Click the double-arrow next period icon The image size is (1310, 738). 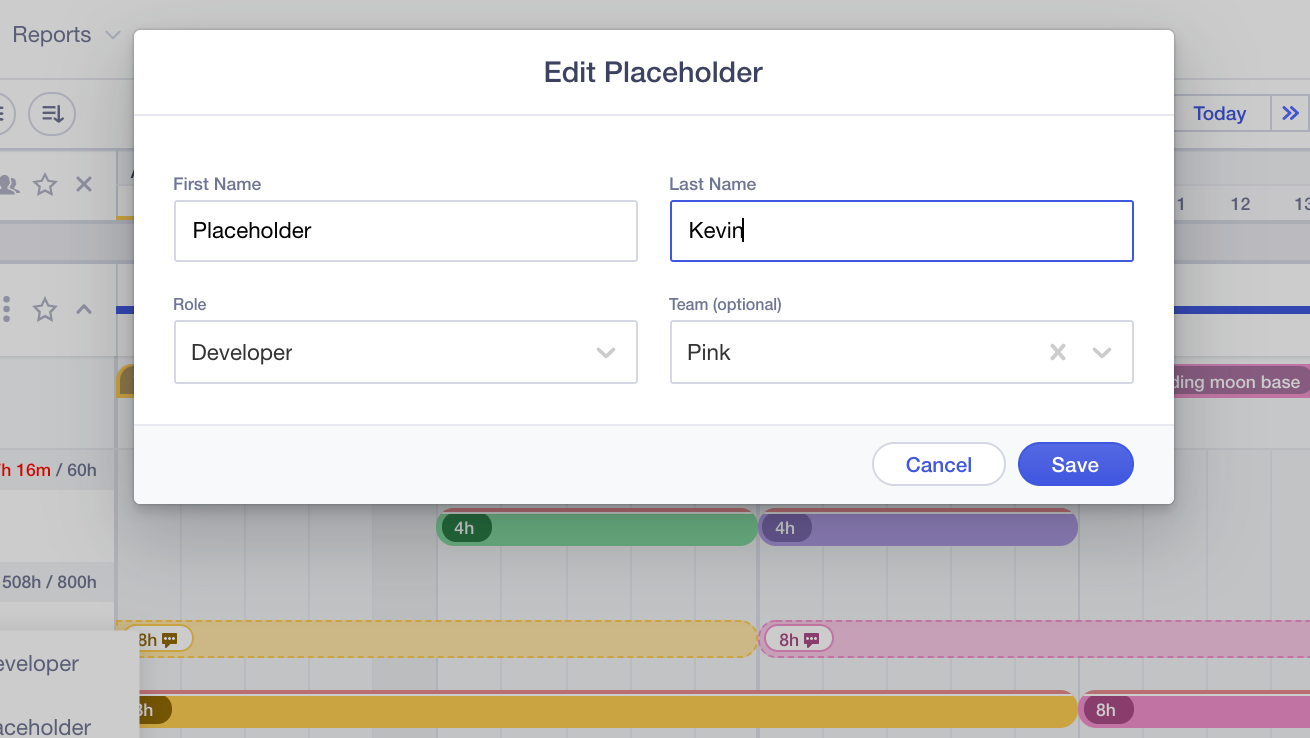pos(1290,113)
